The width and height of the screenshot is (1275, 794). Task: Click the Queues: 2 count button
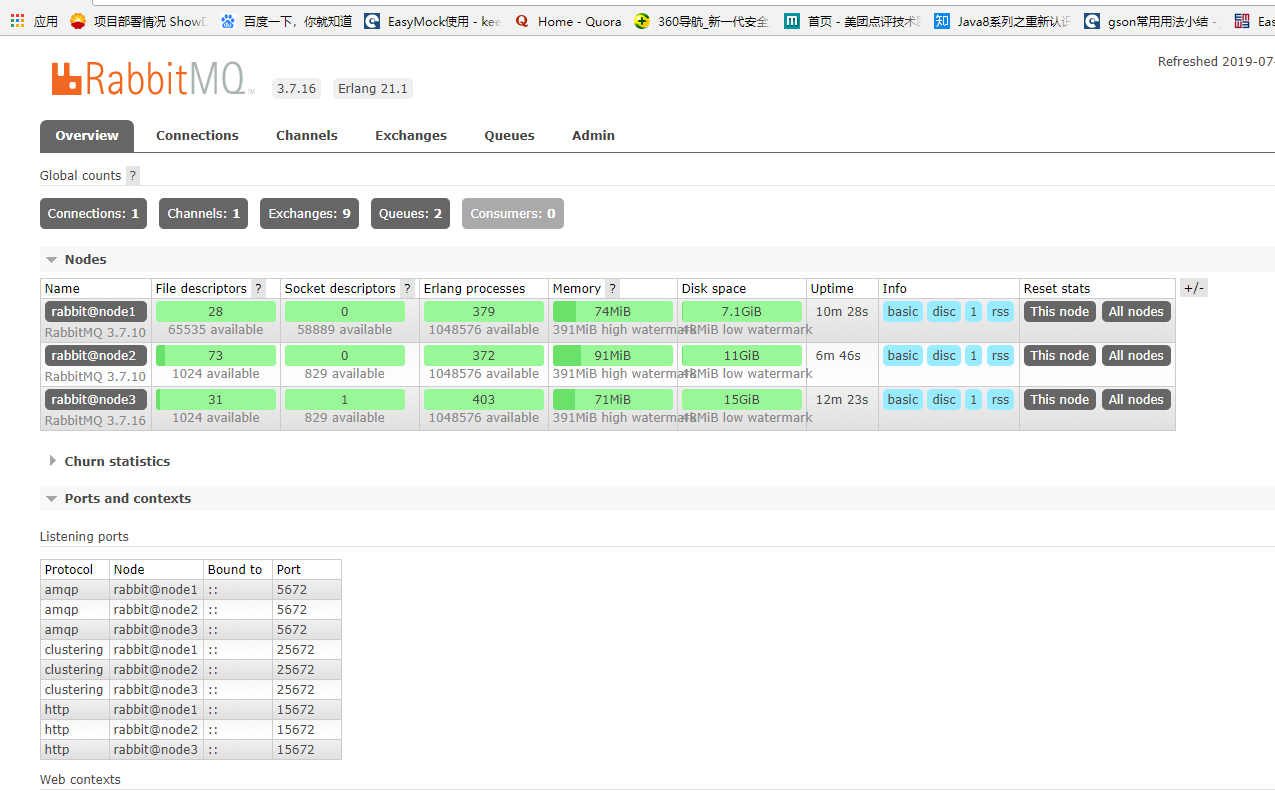(x=410, y=213)
